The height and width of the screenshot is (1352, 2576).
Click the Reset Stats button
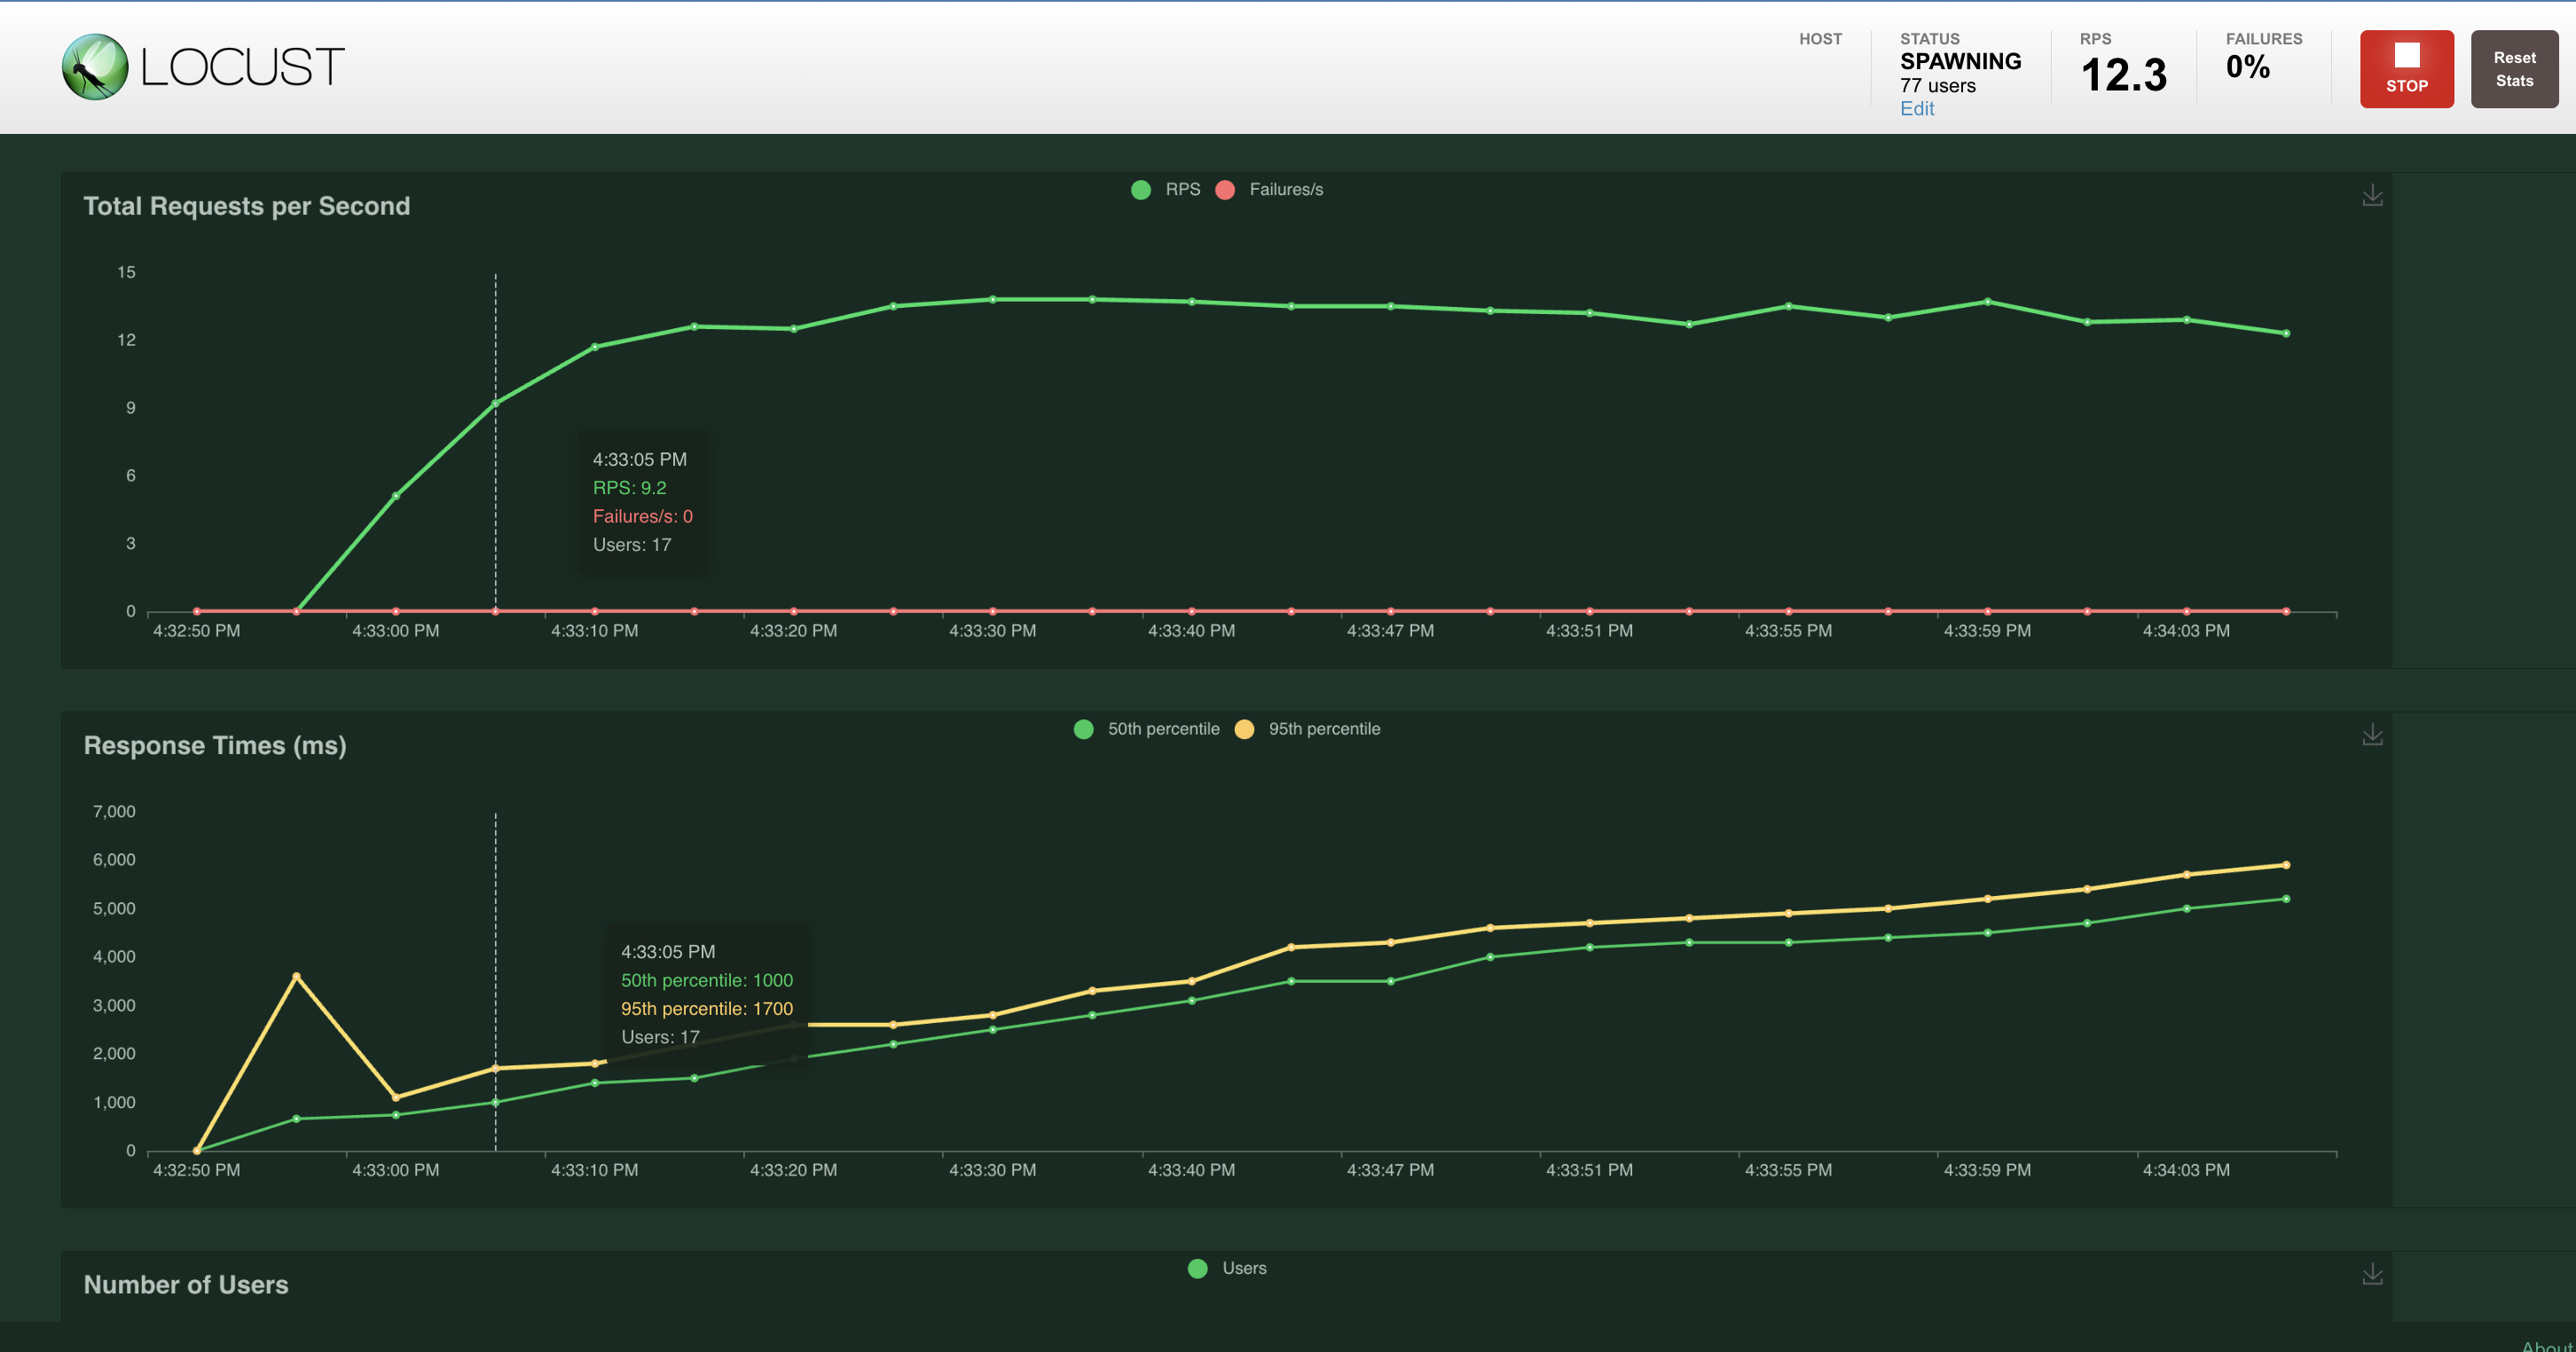pyautogui.click(x=2513, y=69)
